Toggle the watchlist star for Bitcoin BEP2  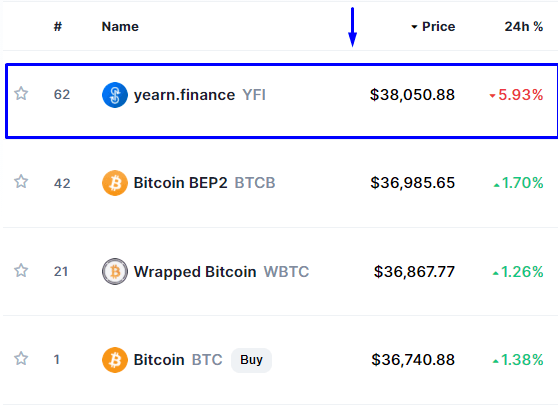[x=21, y=181]
